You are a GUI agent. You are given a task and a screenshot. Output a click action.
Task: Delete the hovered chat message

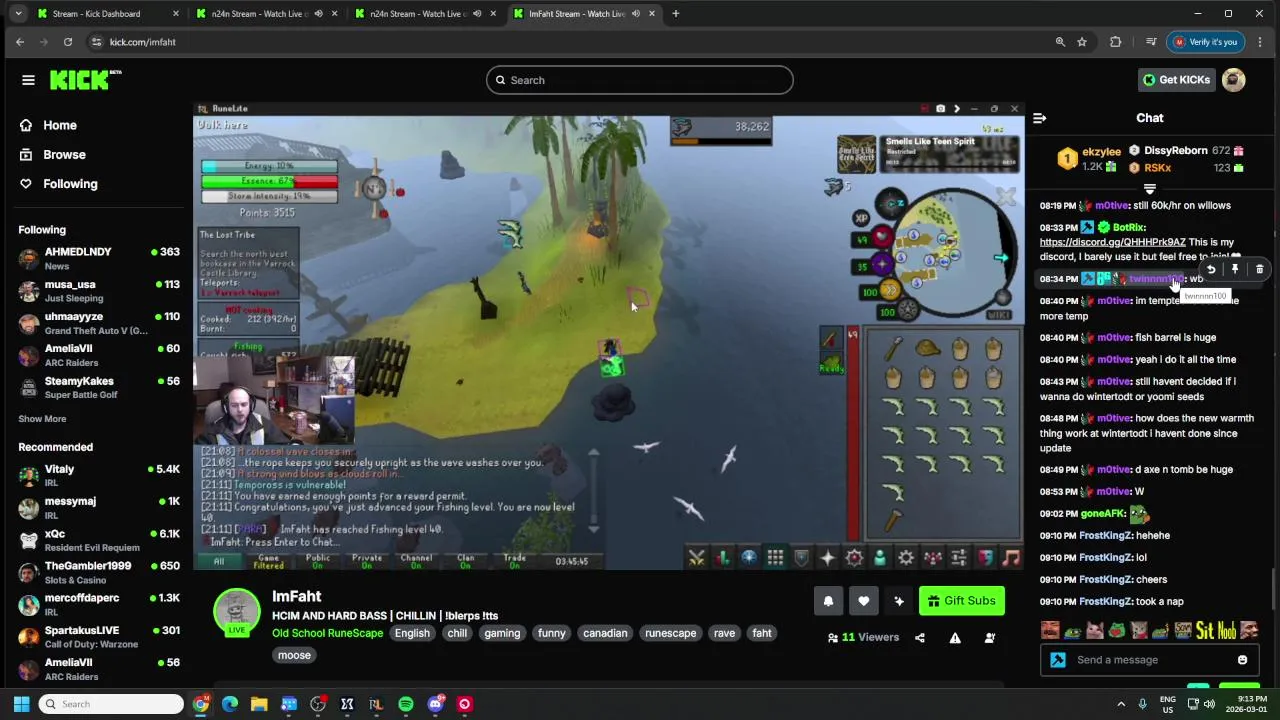pyautogui.click(x=1259, y=269)
